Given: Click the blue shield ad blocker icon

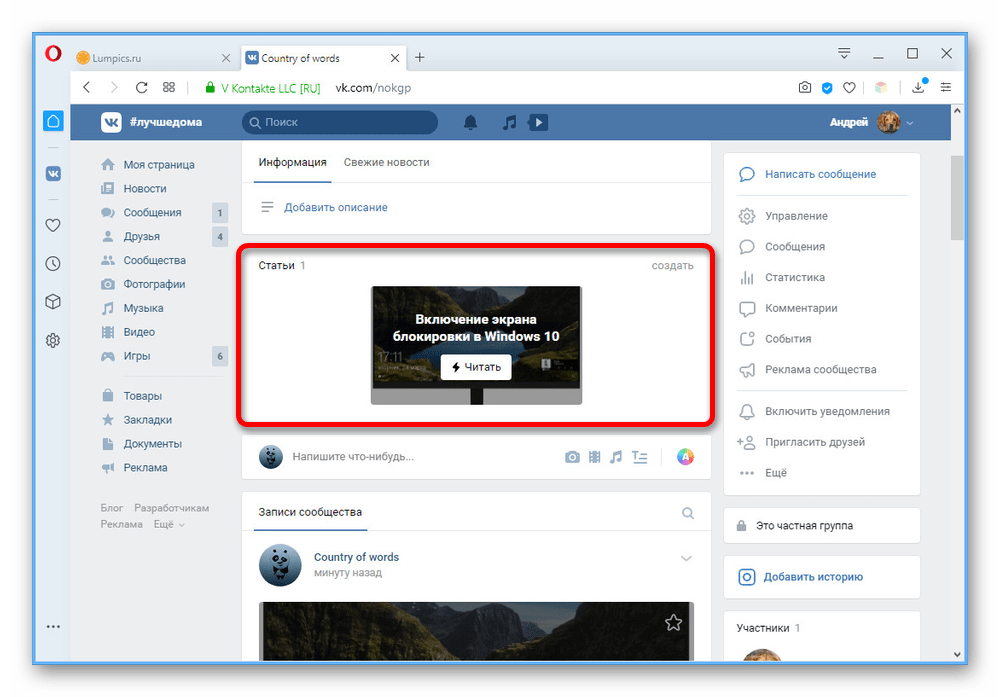Looking at the screenshot, I should point(827,88).
